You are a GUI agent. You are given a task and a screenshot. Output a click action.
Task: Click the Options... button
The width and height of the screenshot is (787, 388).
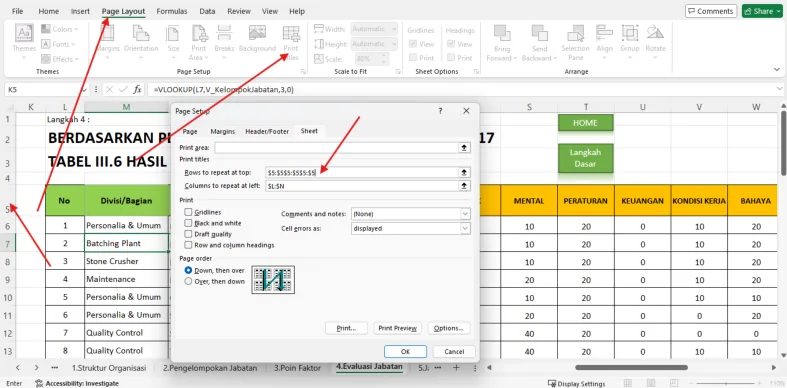tap(449, 328)
